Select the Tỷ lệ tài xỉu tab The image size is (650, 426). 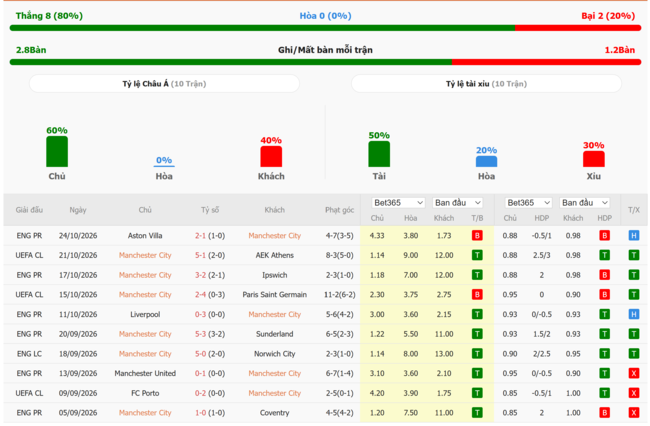point(486,84)
